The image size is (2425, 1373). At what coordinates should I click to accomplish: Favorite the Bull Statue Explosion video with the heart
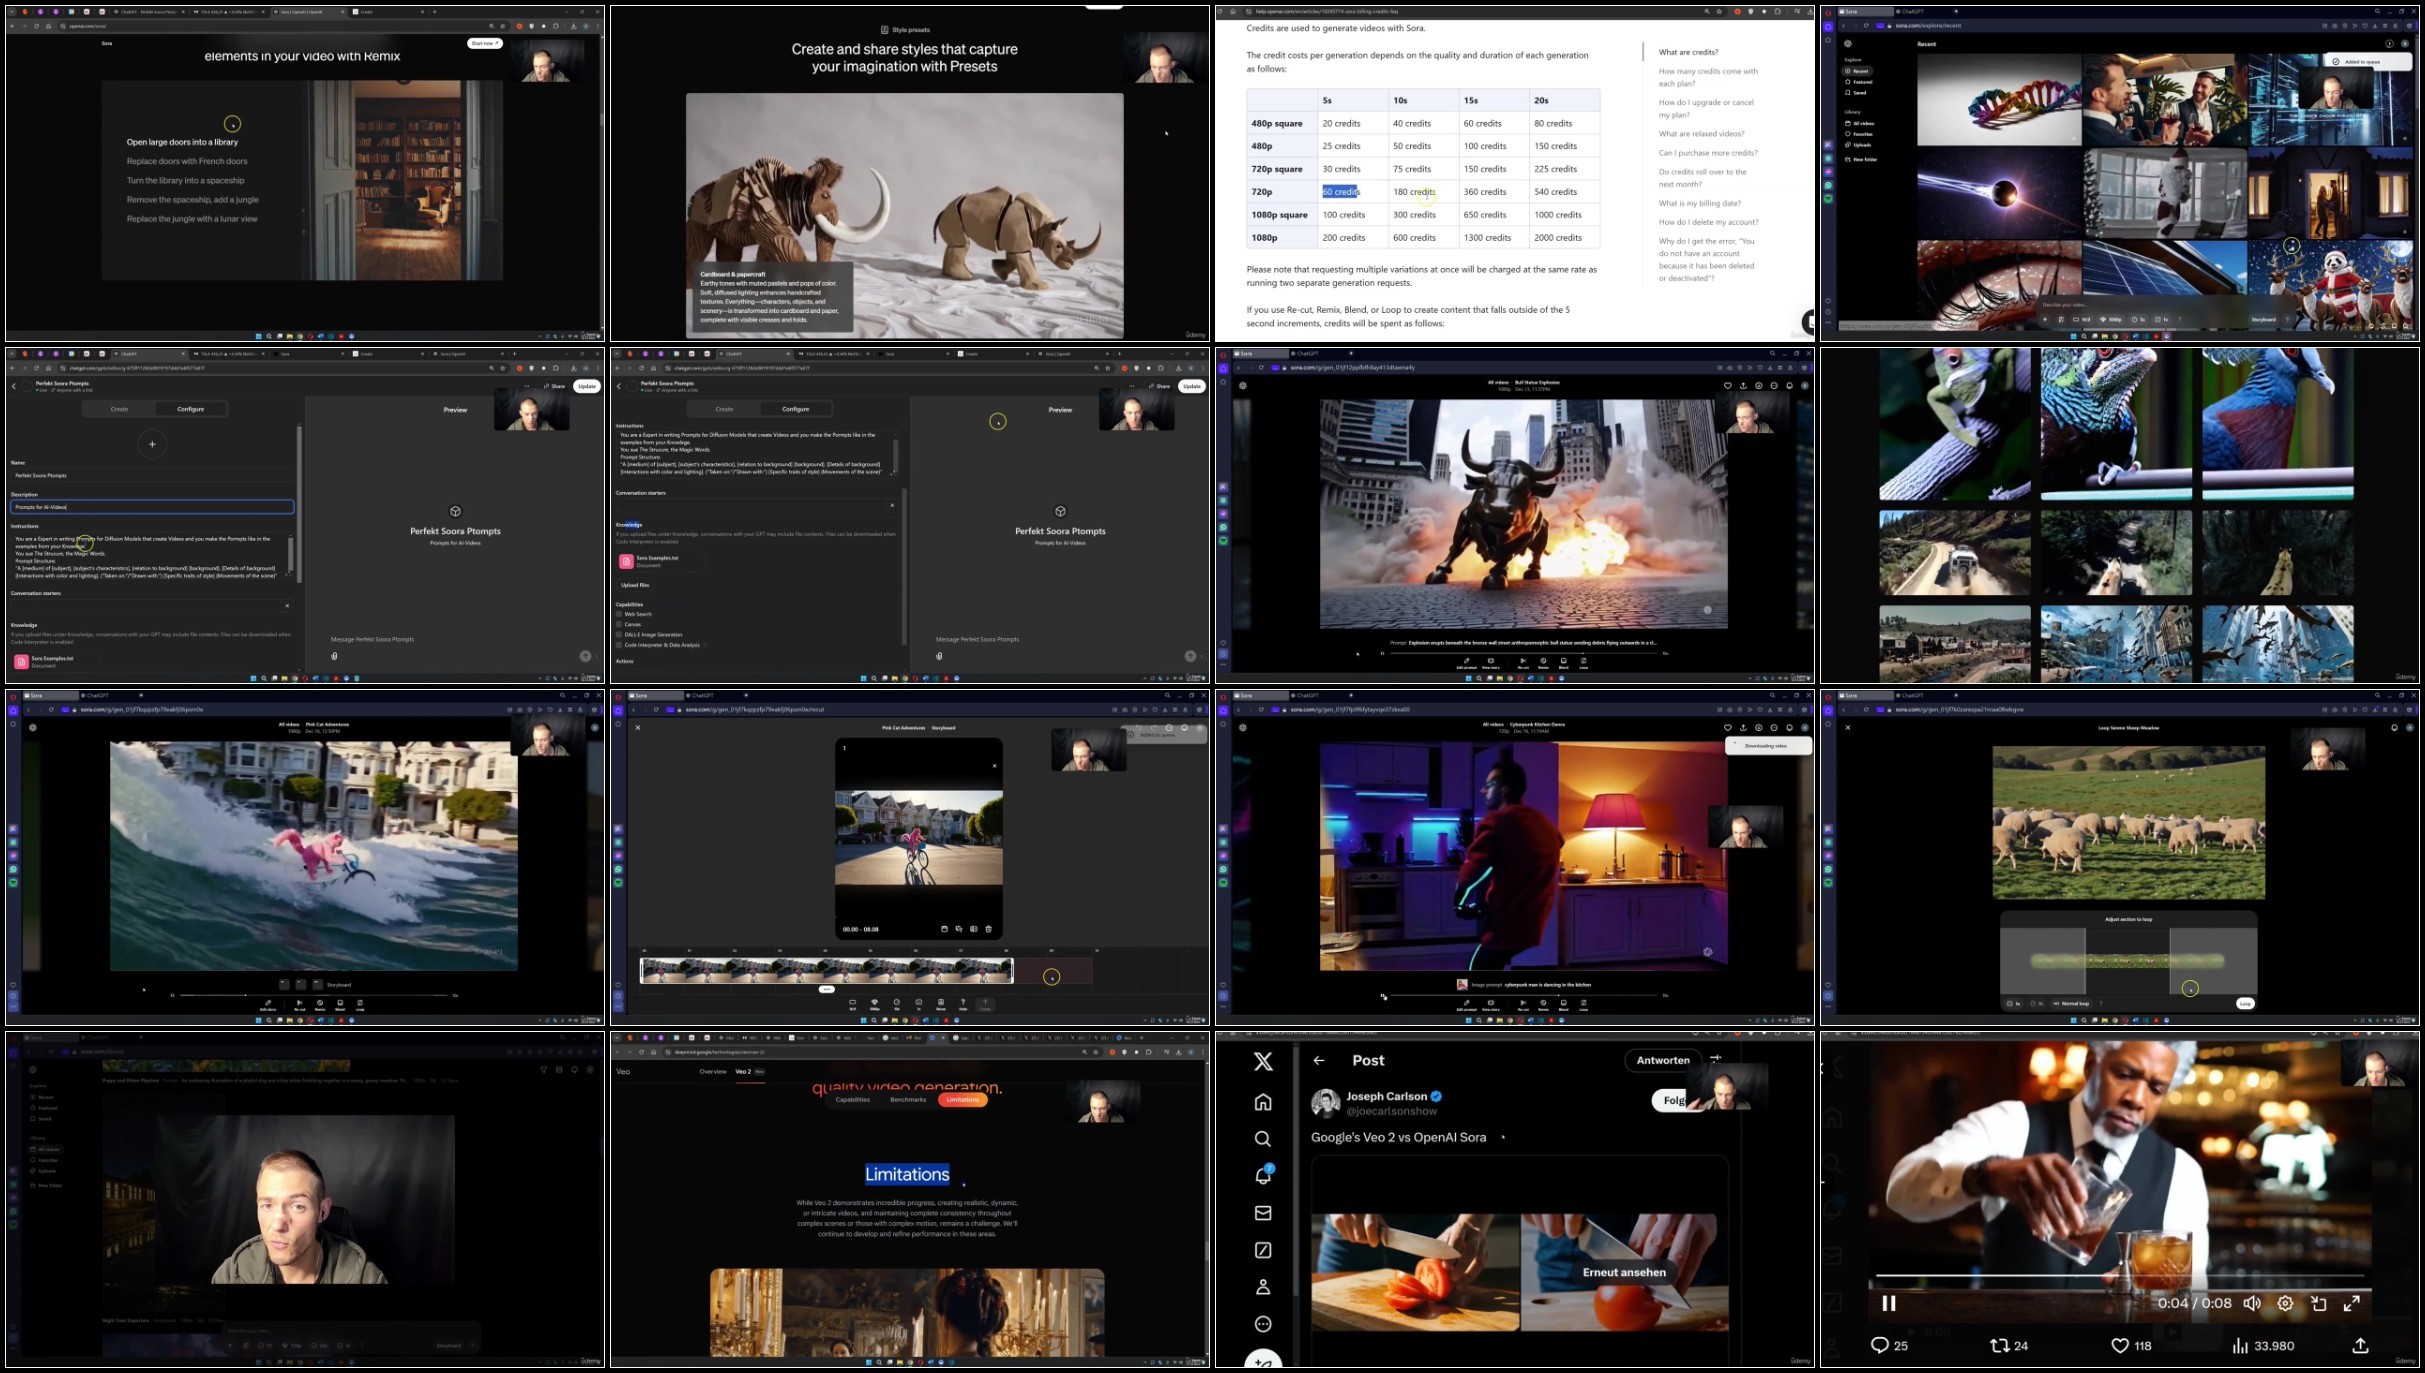1727,385
